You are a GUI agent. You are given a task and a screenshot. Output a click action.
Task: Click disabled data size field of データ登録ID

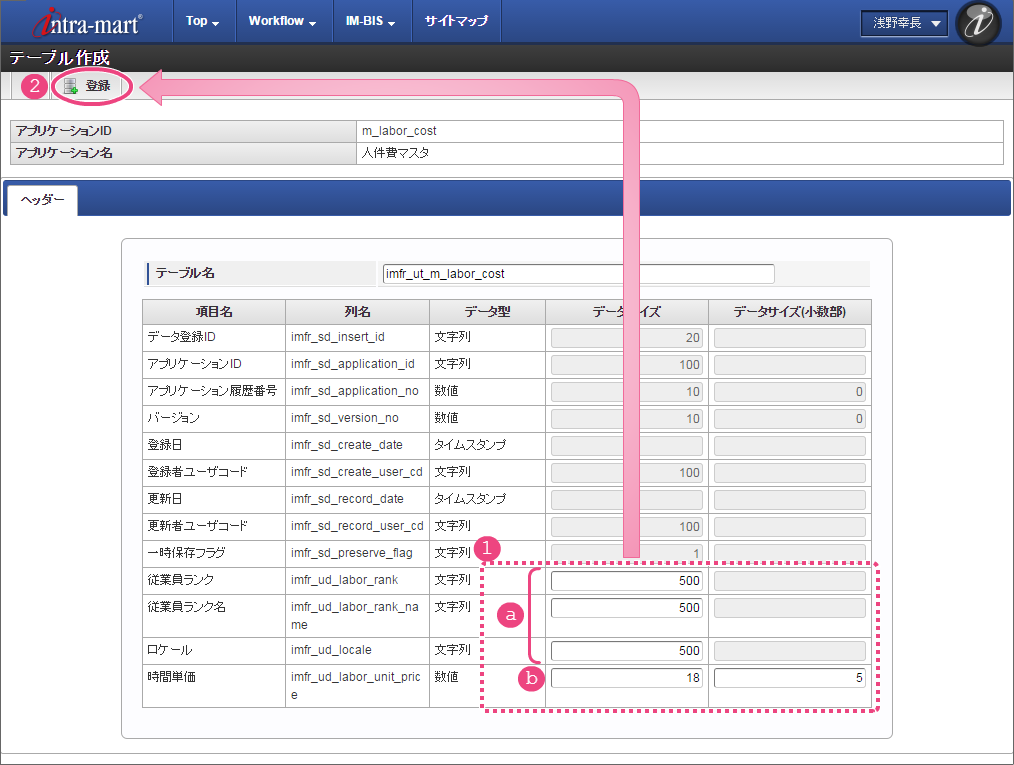627,338
